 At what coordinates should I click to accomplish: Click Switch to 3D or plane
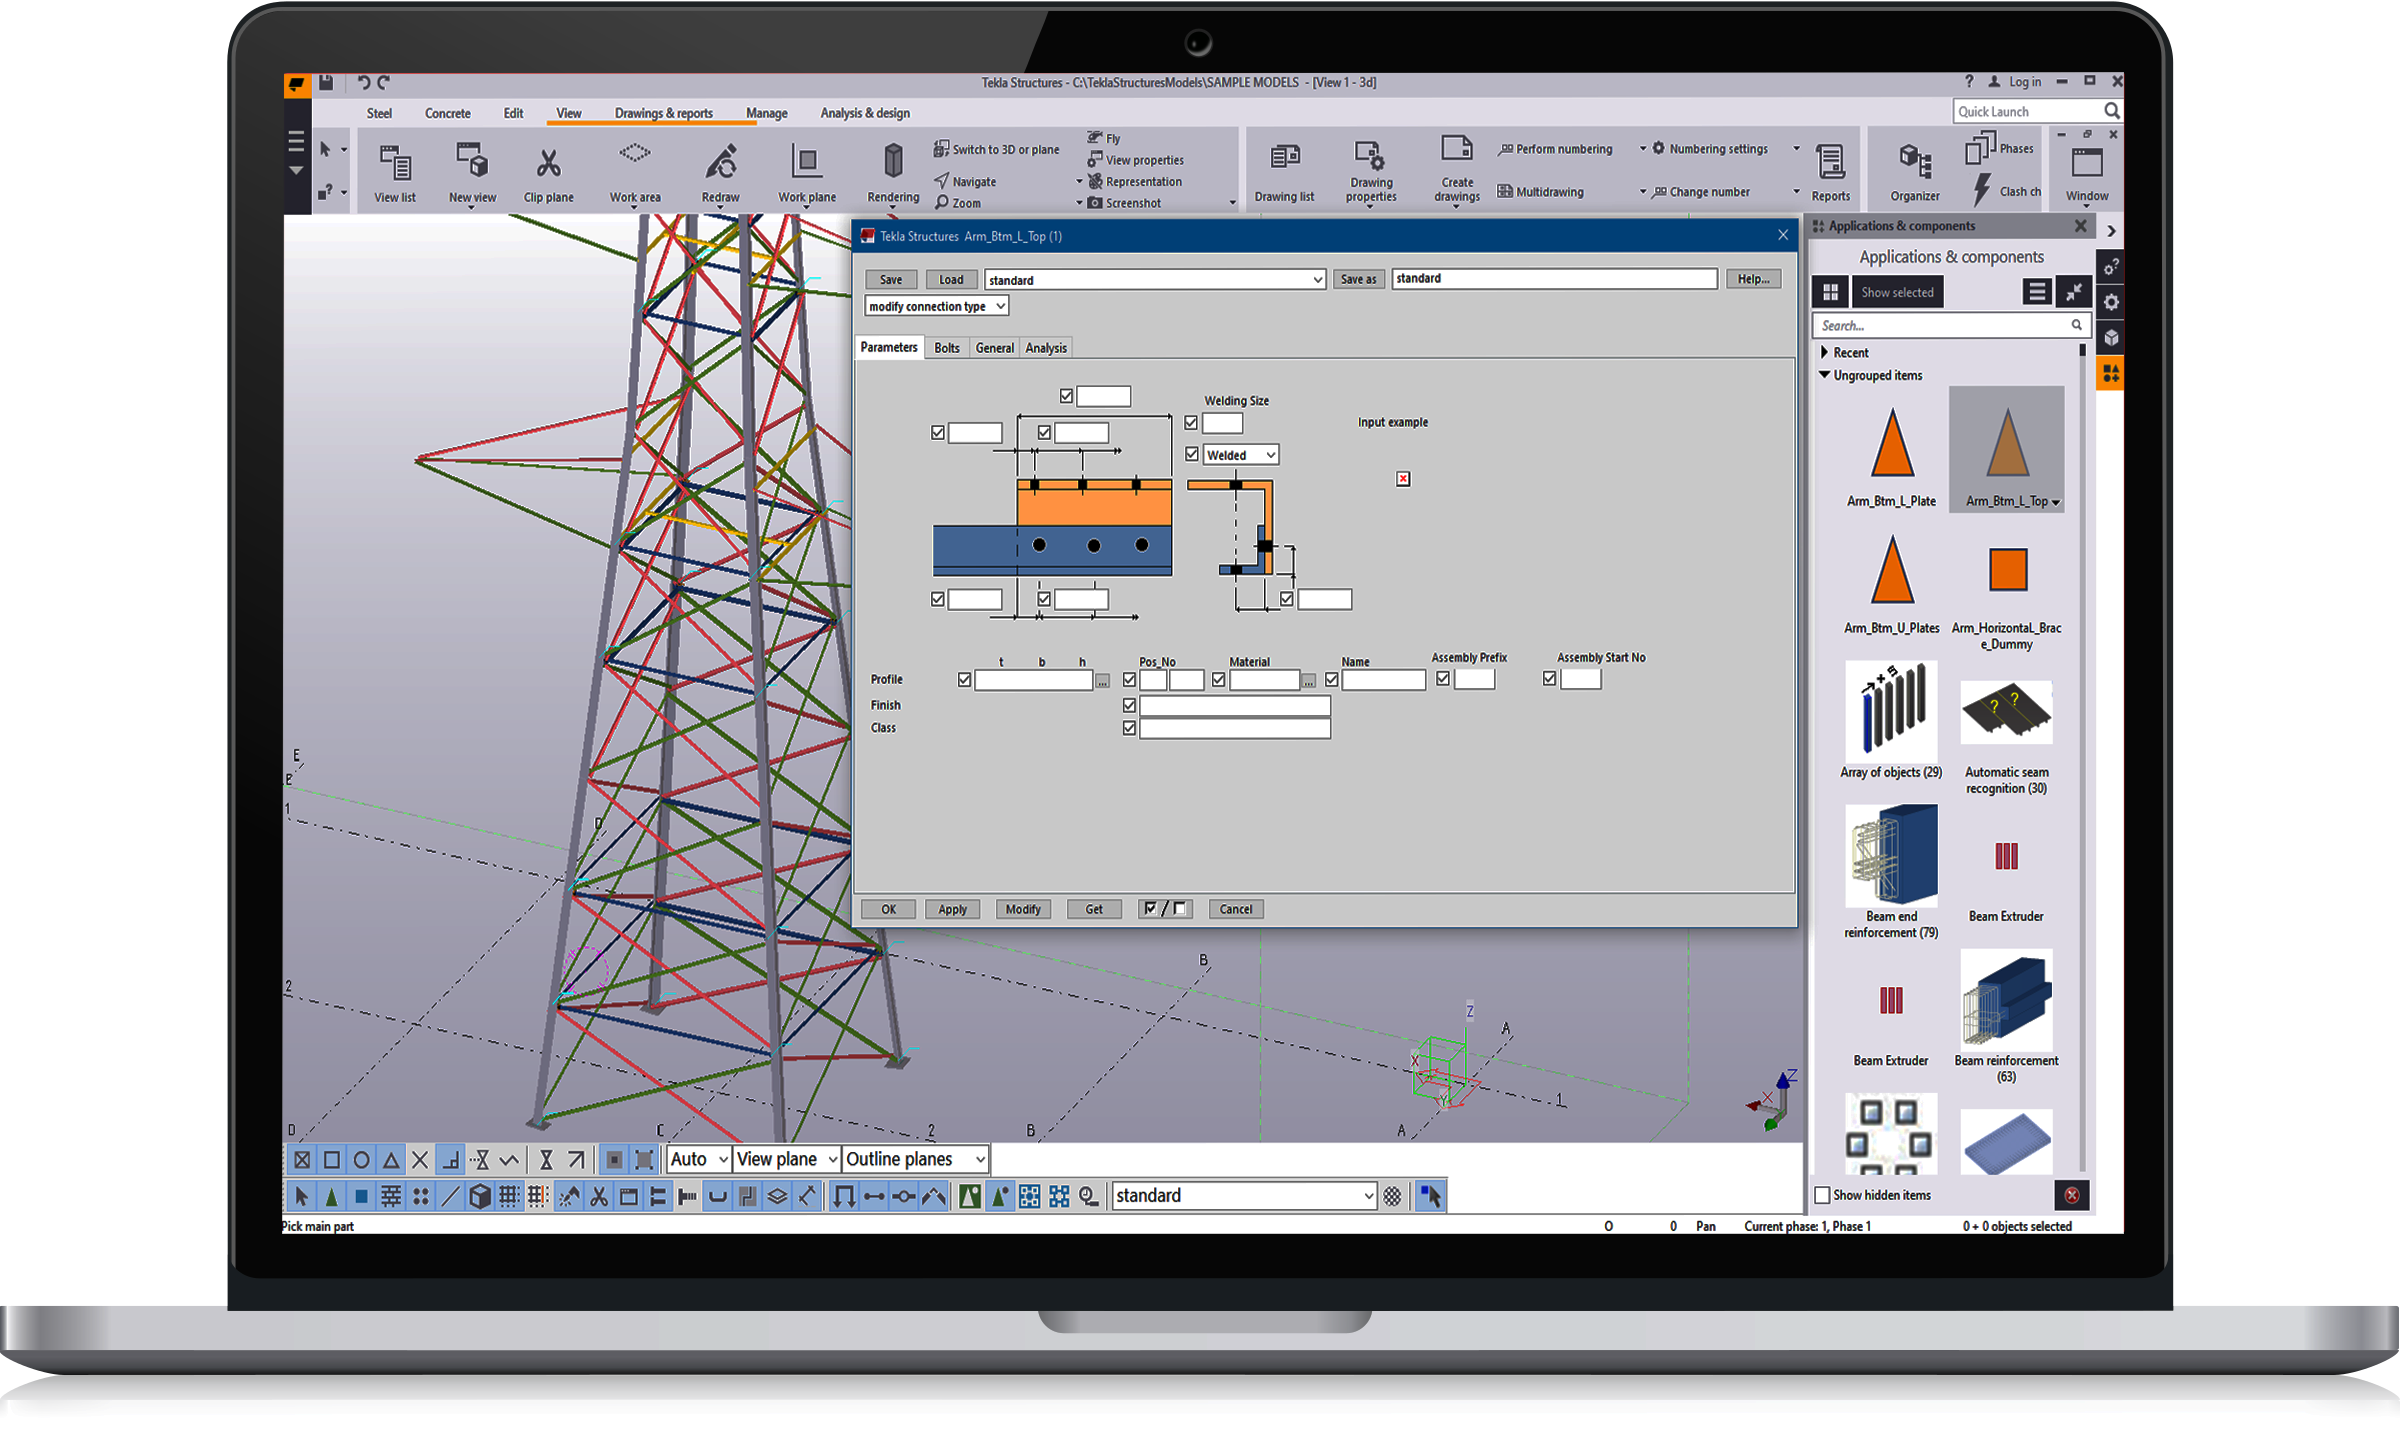click(996, 149)
